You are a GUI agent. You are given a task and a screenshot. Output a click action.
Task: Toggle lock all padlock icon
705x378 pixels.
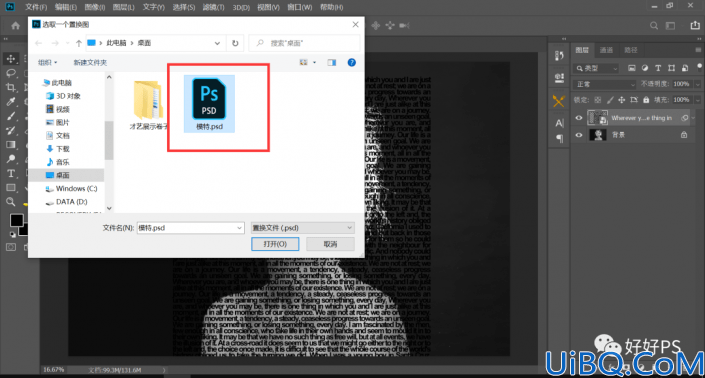point(646,100)
